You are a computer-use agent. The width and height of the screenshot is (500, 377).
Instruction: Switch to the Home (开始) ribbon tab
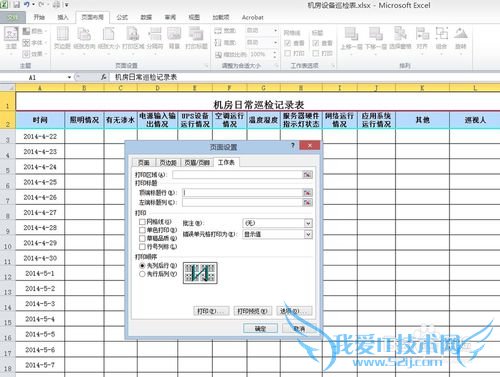[x=39, y=17]
